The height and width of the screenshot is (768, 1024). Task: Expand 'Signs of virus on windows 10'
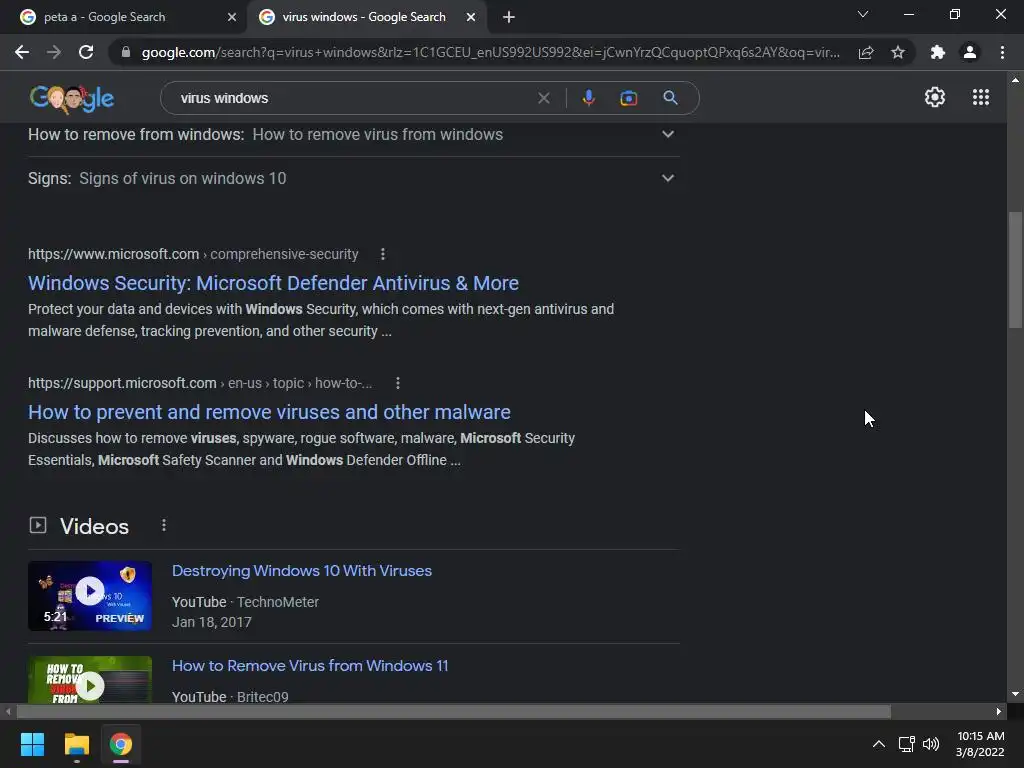click(x=667, y=178)
